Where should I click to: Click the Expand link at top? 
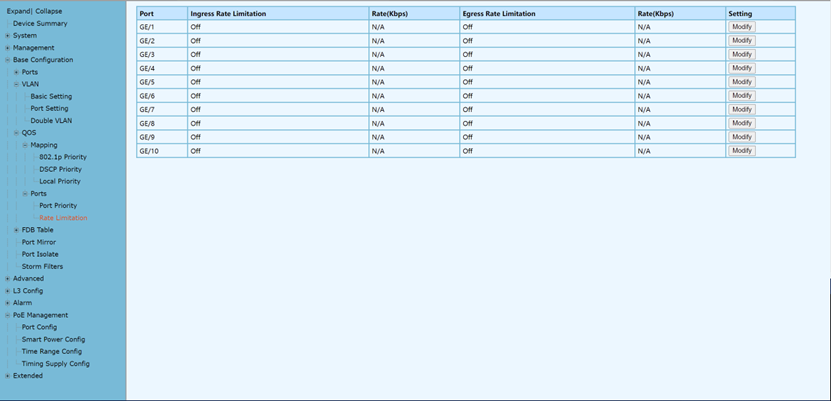(19, 11)
